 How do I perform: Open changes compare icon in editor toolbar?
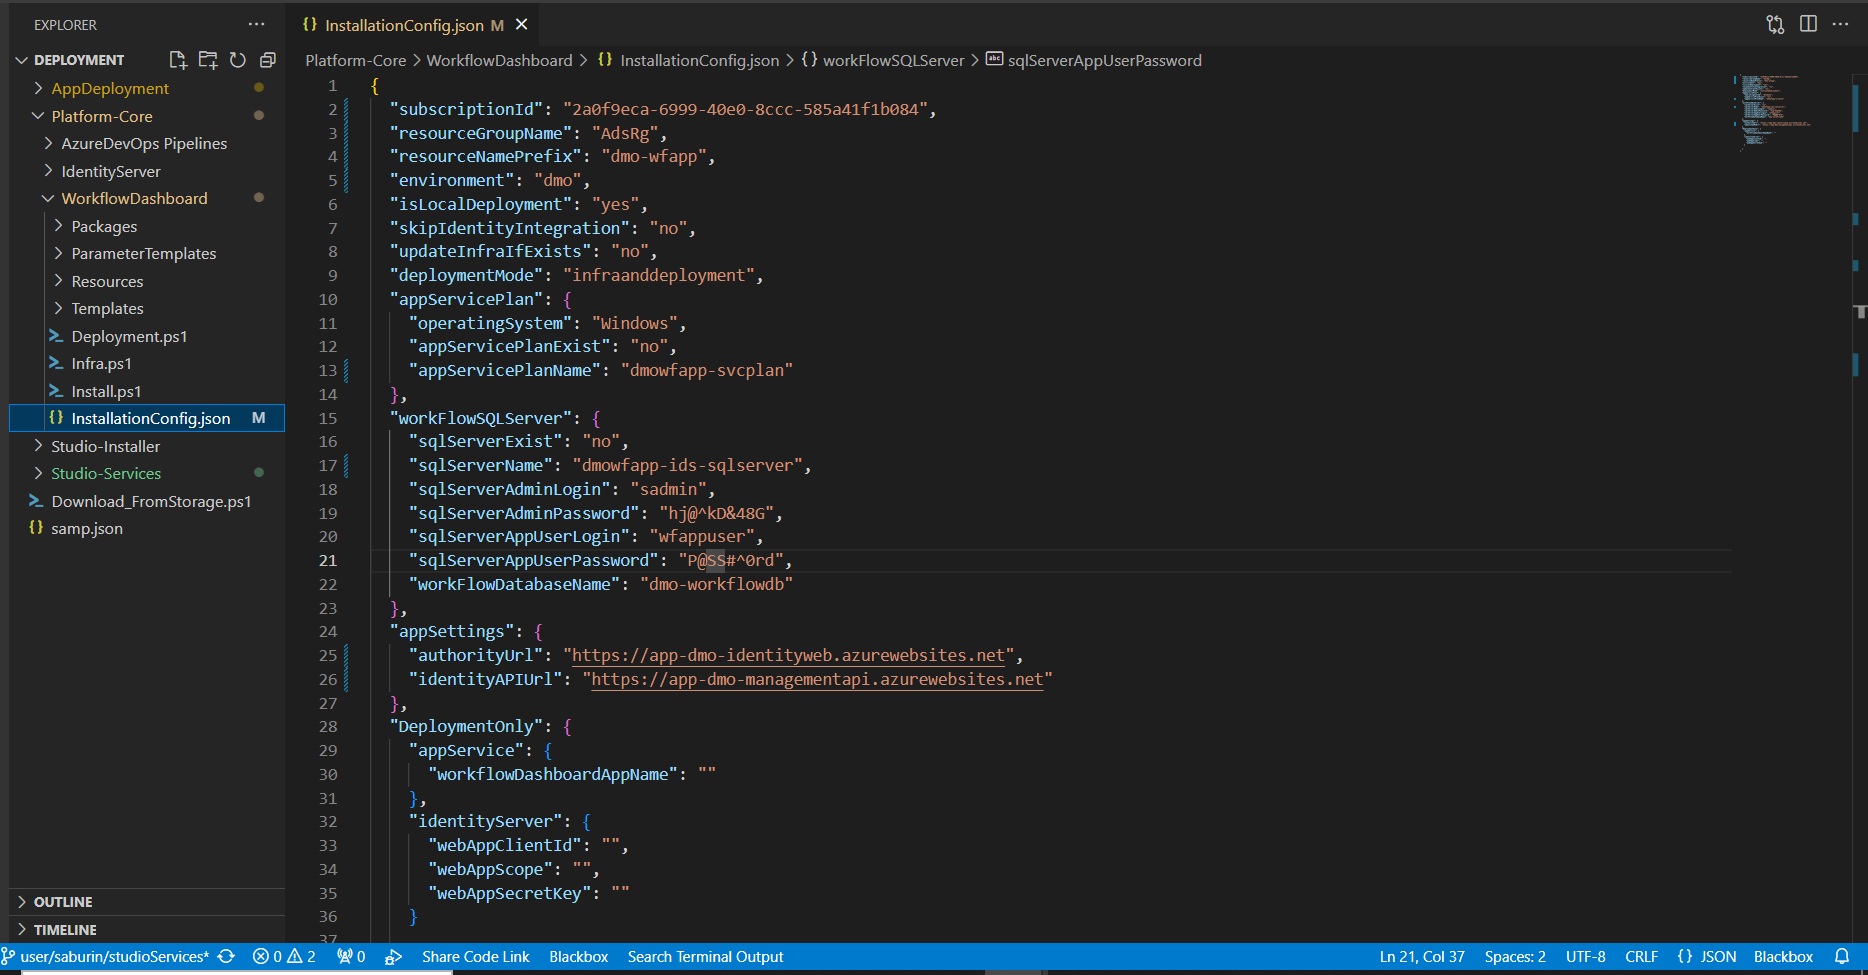click(x=1775, y=24)
